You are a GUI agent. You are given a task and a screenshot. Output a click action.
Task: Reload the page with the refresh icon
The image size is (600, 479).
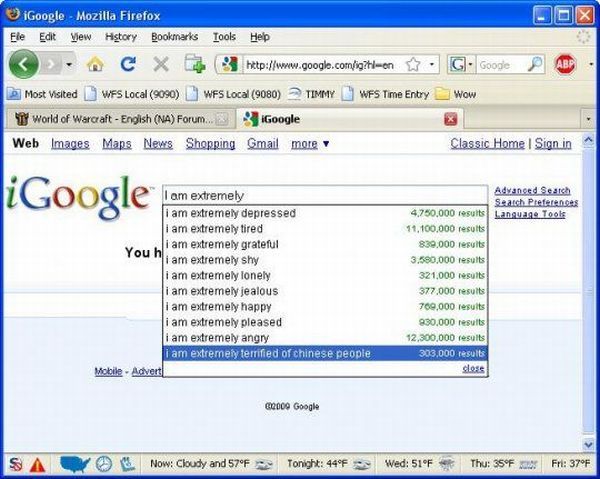128,65
